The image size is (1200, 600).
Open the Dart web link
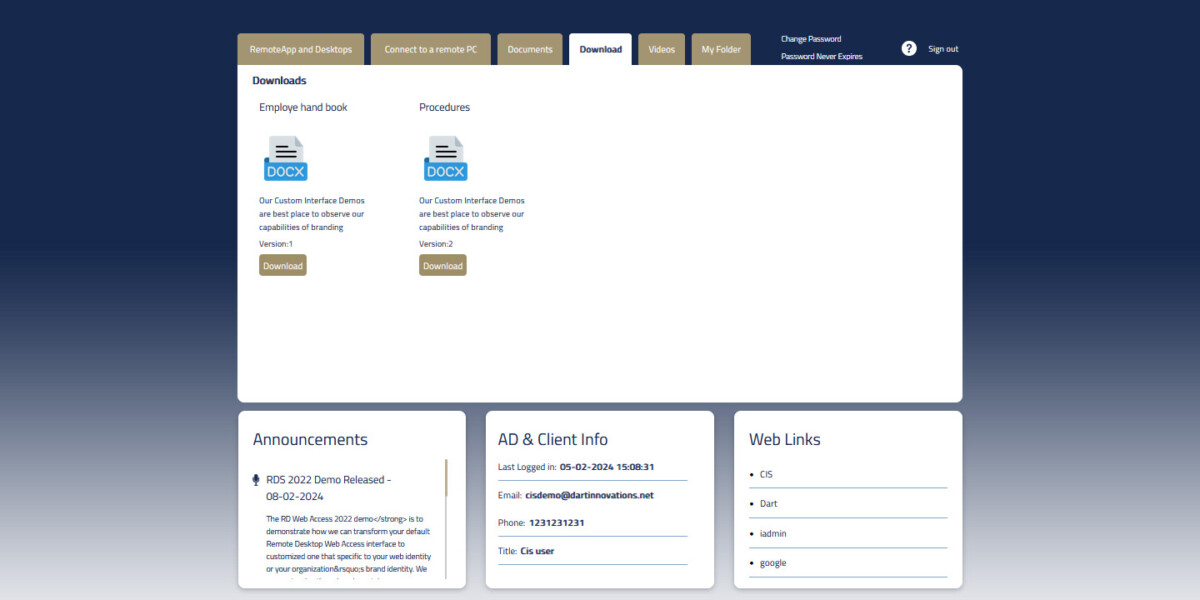(768, 504)
